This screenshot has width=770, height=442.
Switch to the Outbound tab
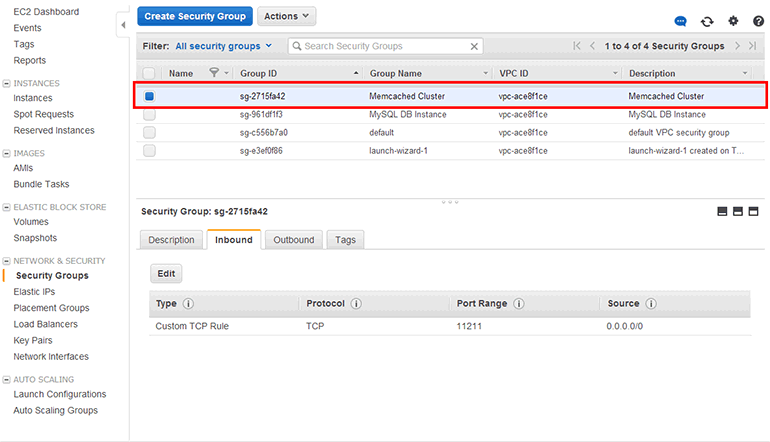point(293,240)
